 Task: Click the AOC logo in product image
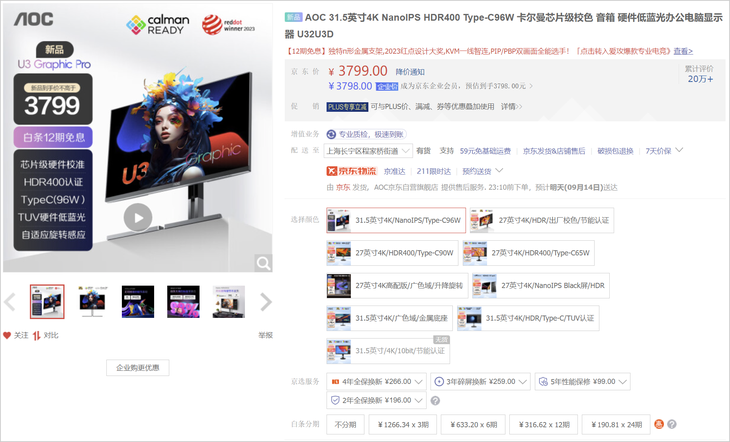tap(34, 19)
